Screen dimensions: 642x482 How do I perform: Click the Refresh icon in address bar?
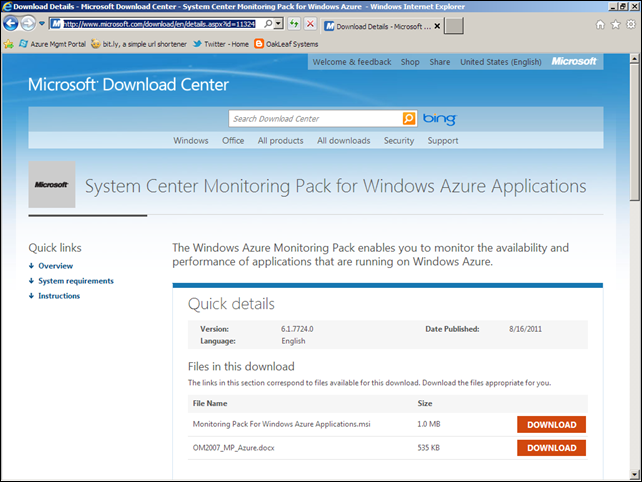pyautogui.click(x=295, y=23)
